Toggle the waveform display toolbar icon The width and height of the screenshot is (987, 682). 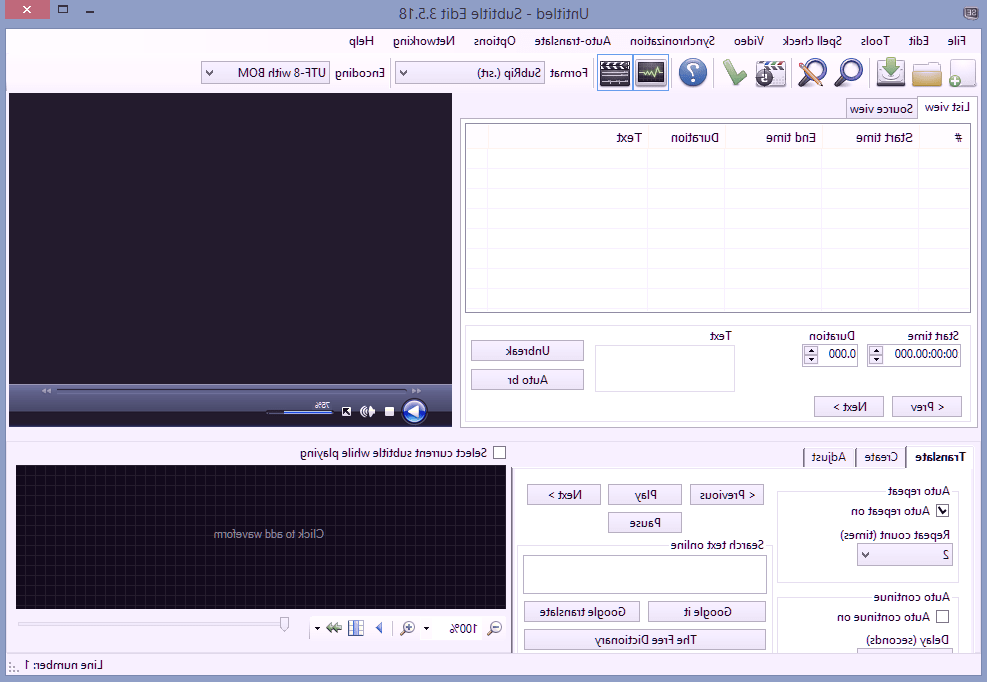(x=651, y=73)
